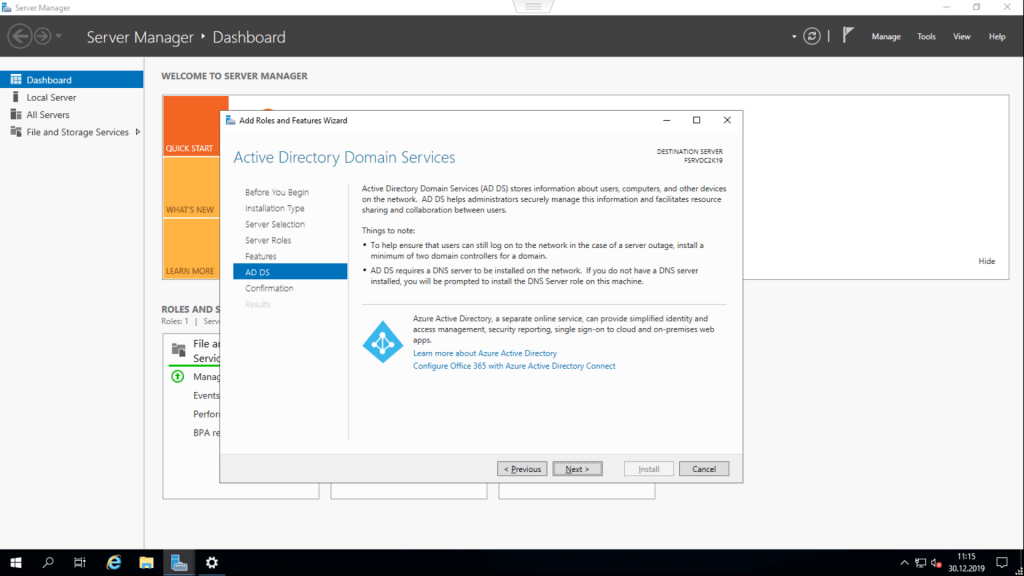Open the Tools menu
Screen dimensions: 1024x576
pos(926,37)
